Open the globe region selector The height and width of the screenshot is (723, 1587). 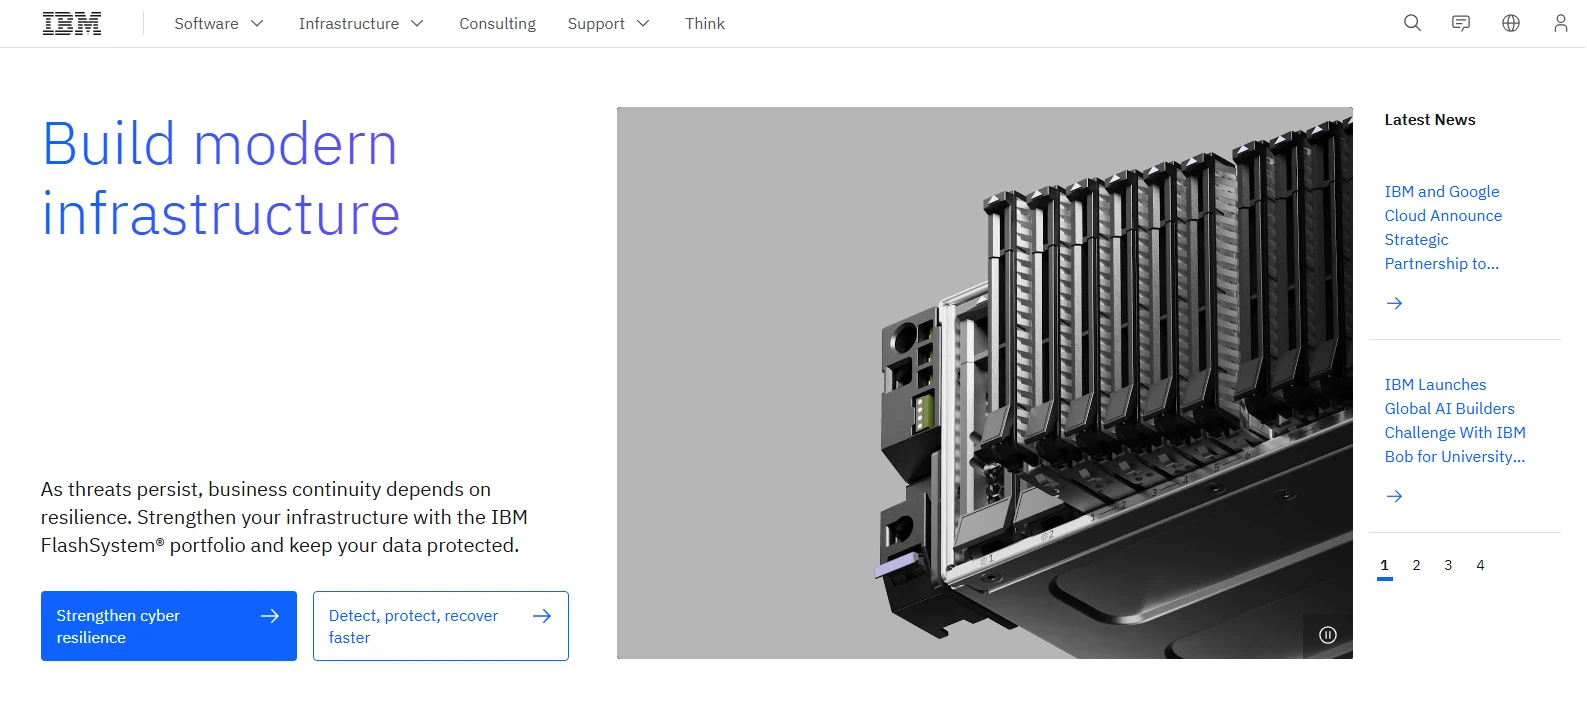[x=1511, y=23]
